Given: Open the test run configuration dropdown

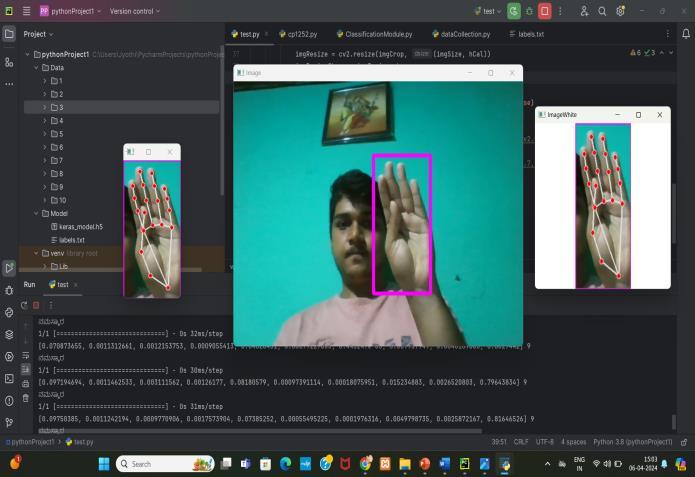Looking at the screenshot, I should [488, 11].
